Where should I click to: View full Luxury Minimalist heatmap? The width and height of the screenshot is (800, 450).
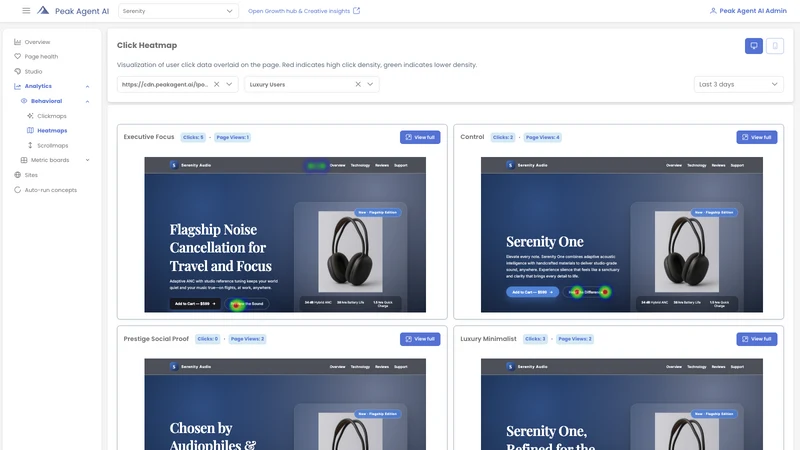point(757,339)
